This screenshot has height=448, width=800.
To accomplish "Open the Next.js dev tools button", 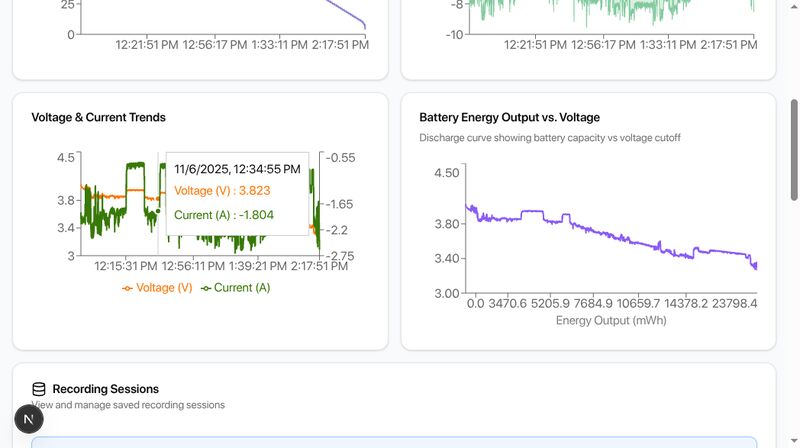I will (x=28, y=419).
